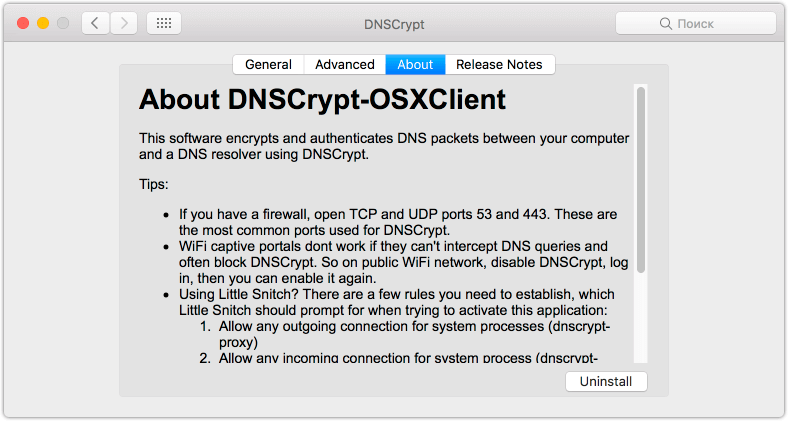Switch to the General tab
The height and width of the screenshot is (421, 788).
pyautogui.click(x=268, y=64)
